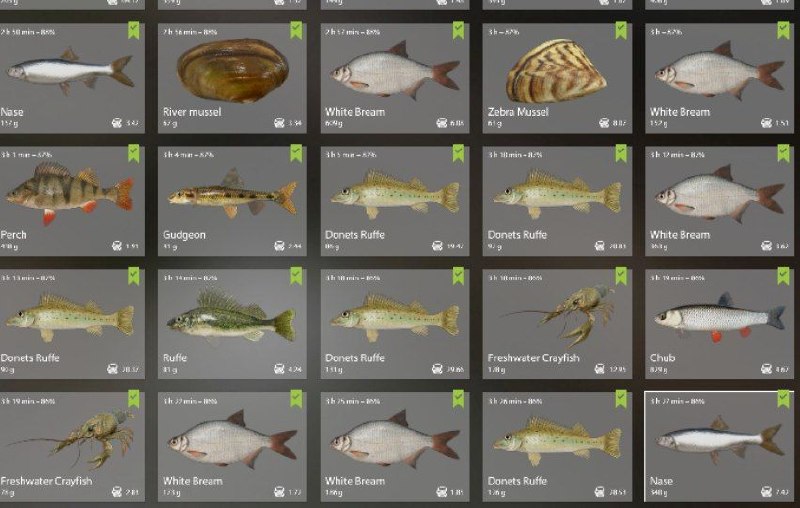Click the Gudgeon name label
Viewport: 800px width, 508px height.
click(184, 235)
